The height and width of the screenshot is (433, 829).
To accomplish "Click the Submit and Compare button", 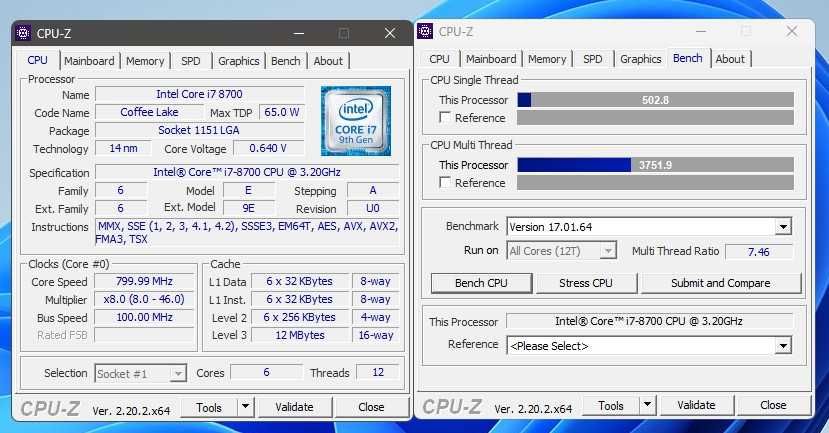I will tap(721, 283).
